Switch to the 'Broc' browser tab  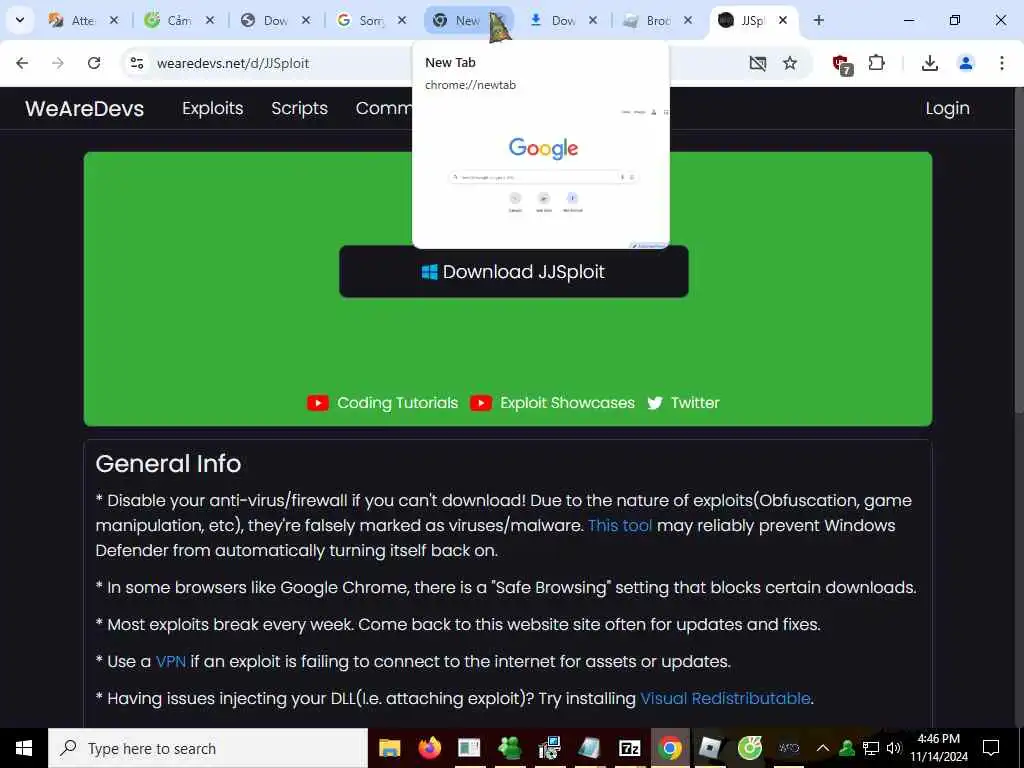click(658, 20)
